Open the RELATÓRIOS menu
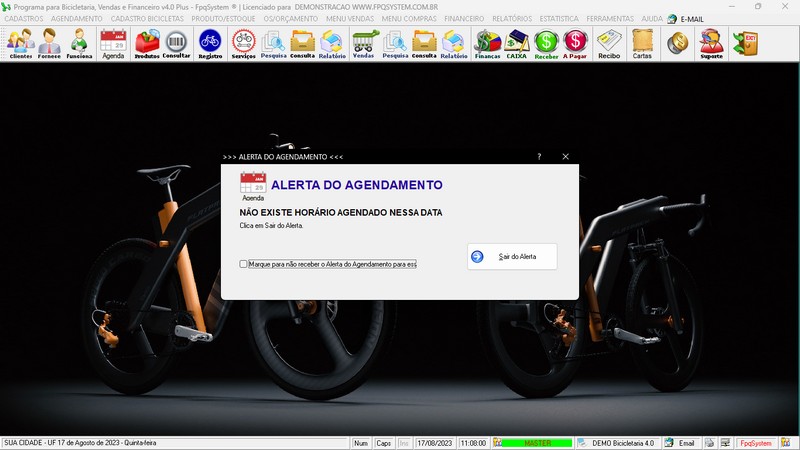 [512, 18]
